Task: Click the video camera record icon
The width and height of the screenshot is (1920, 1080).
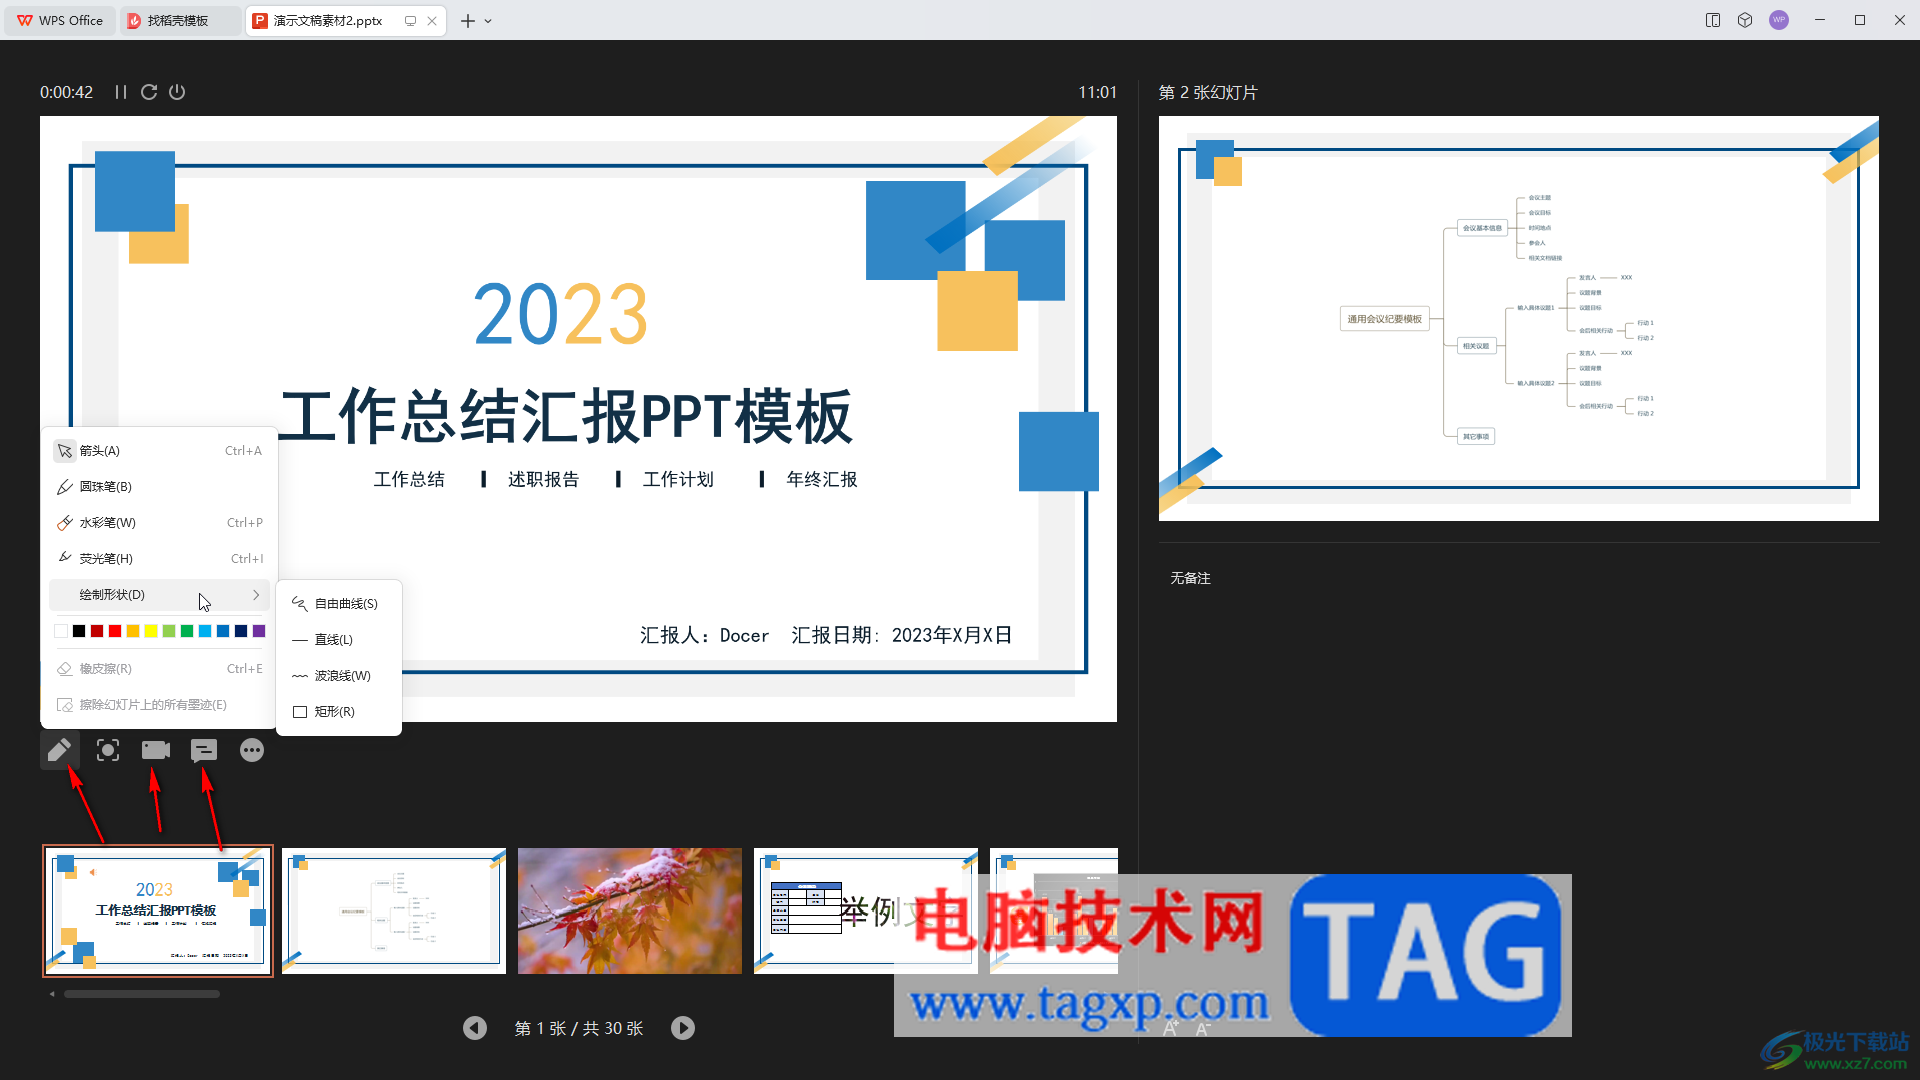Action: (155, 750)
